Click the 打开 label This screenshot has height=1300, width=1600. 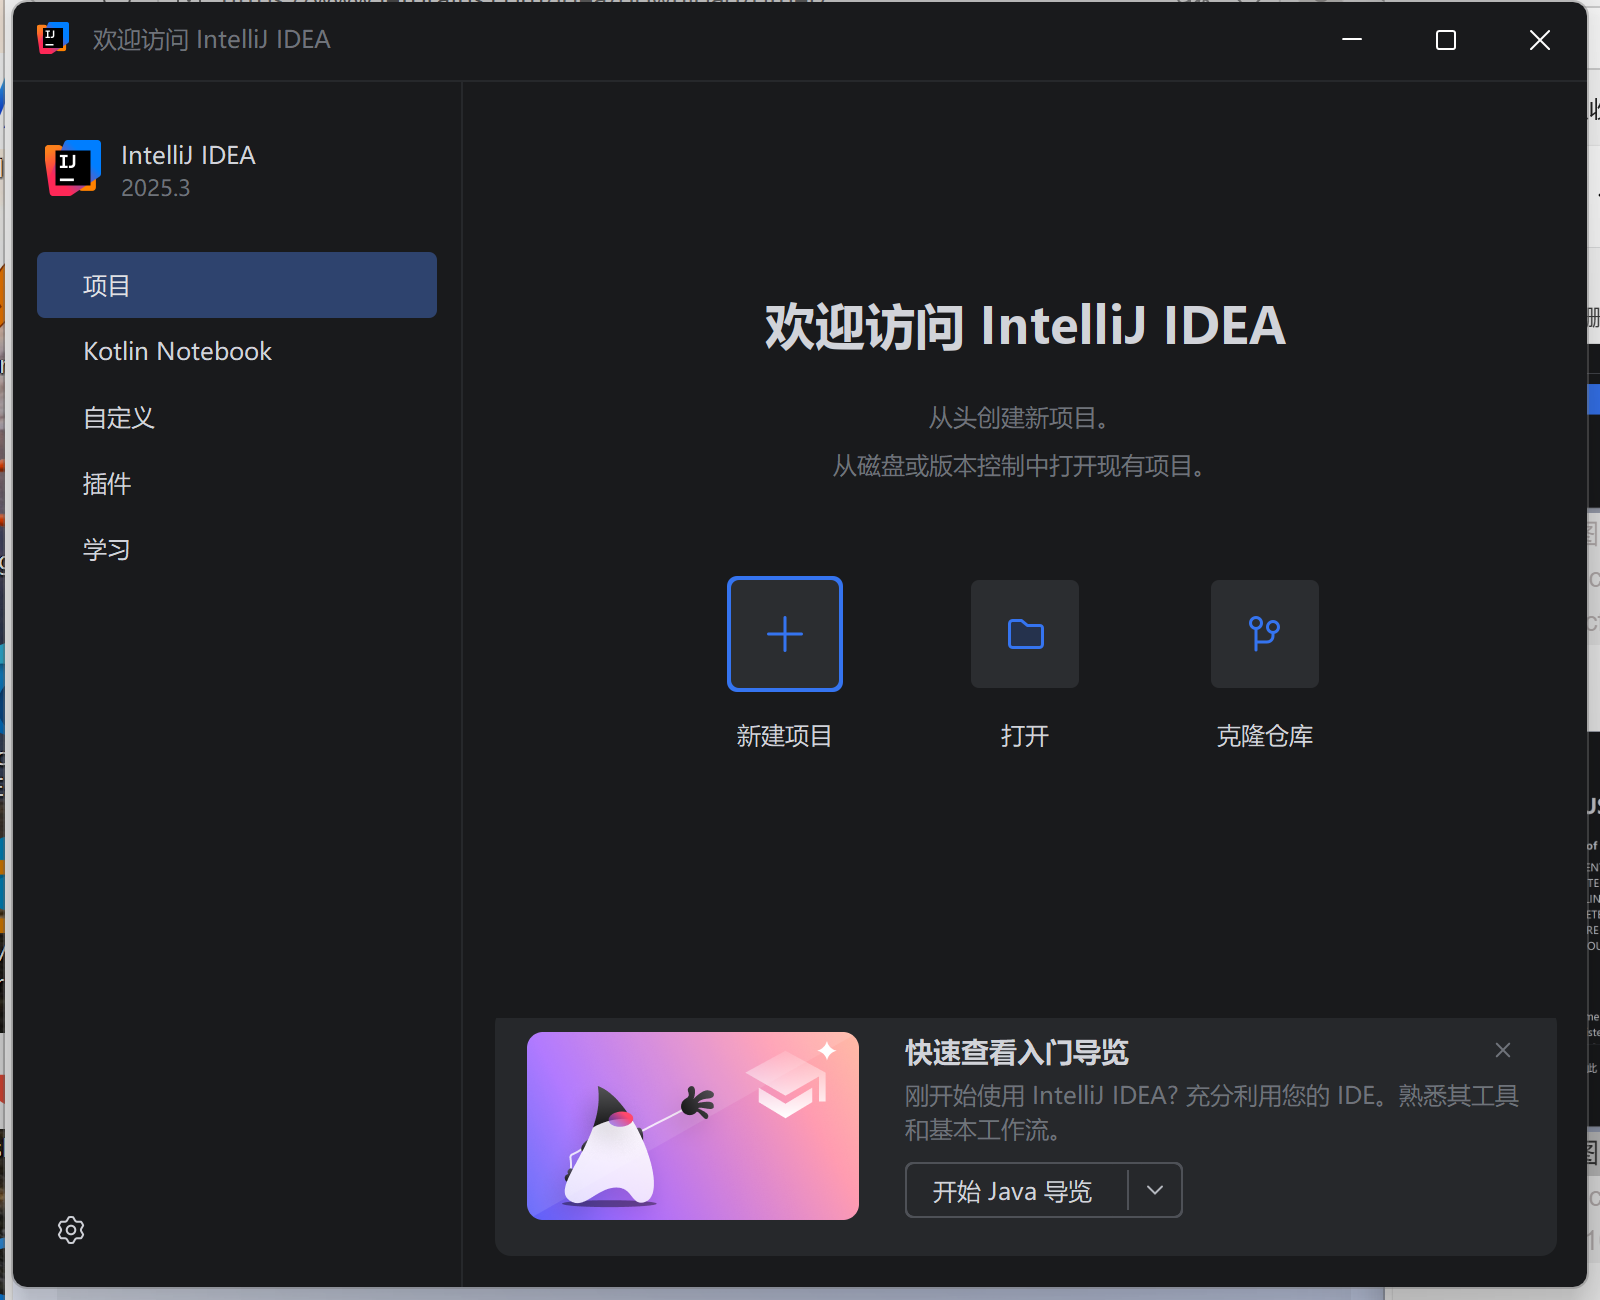click(x=1025, y=736)
